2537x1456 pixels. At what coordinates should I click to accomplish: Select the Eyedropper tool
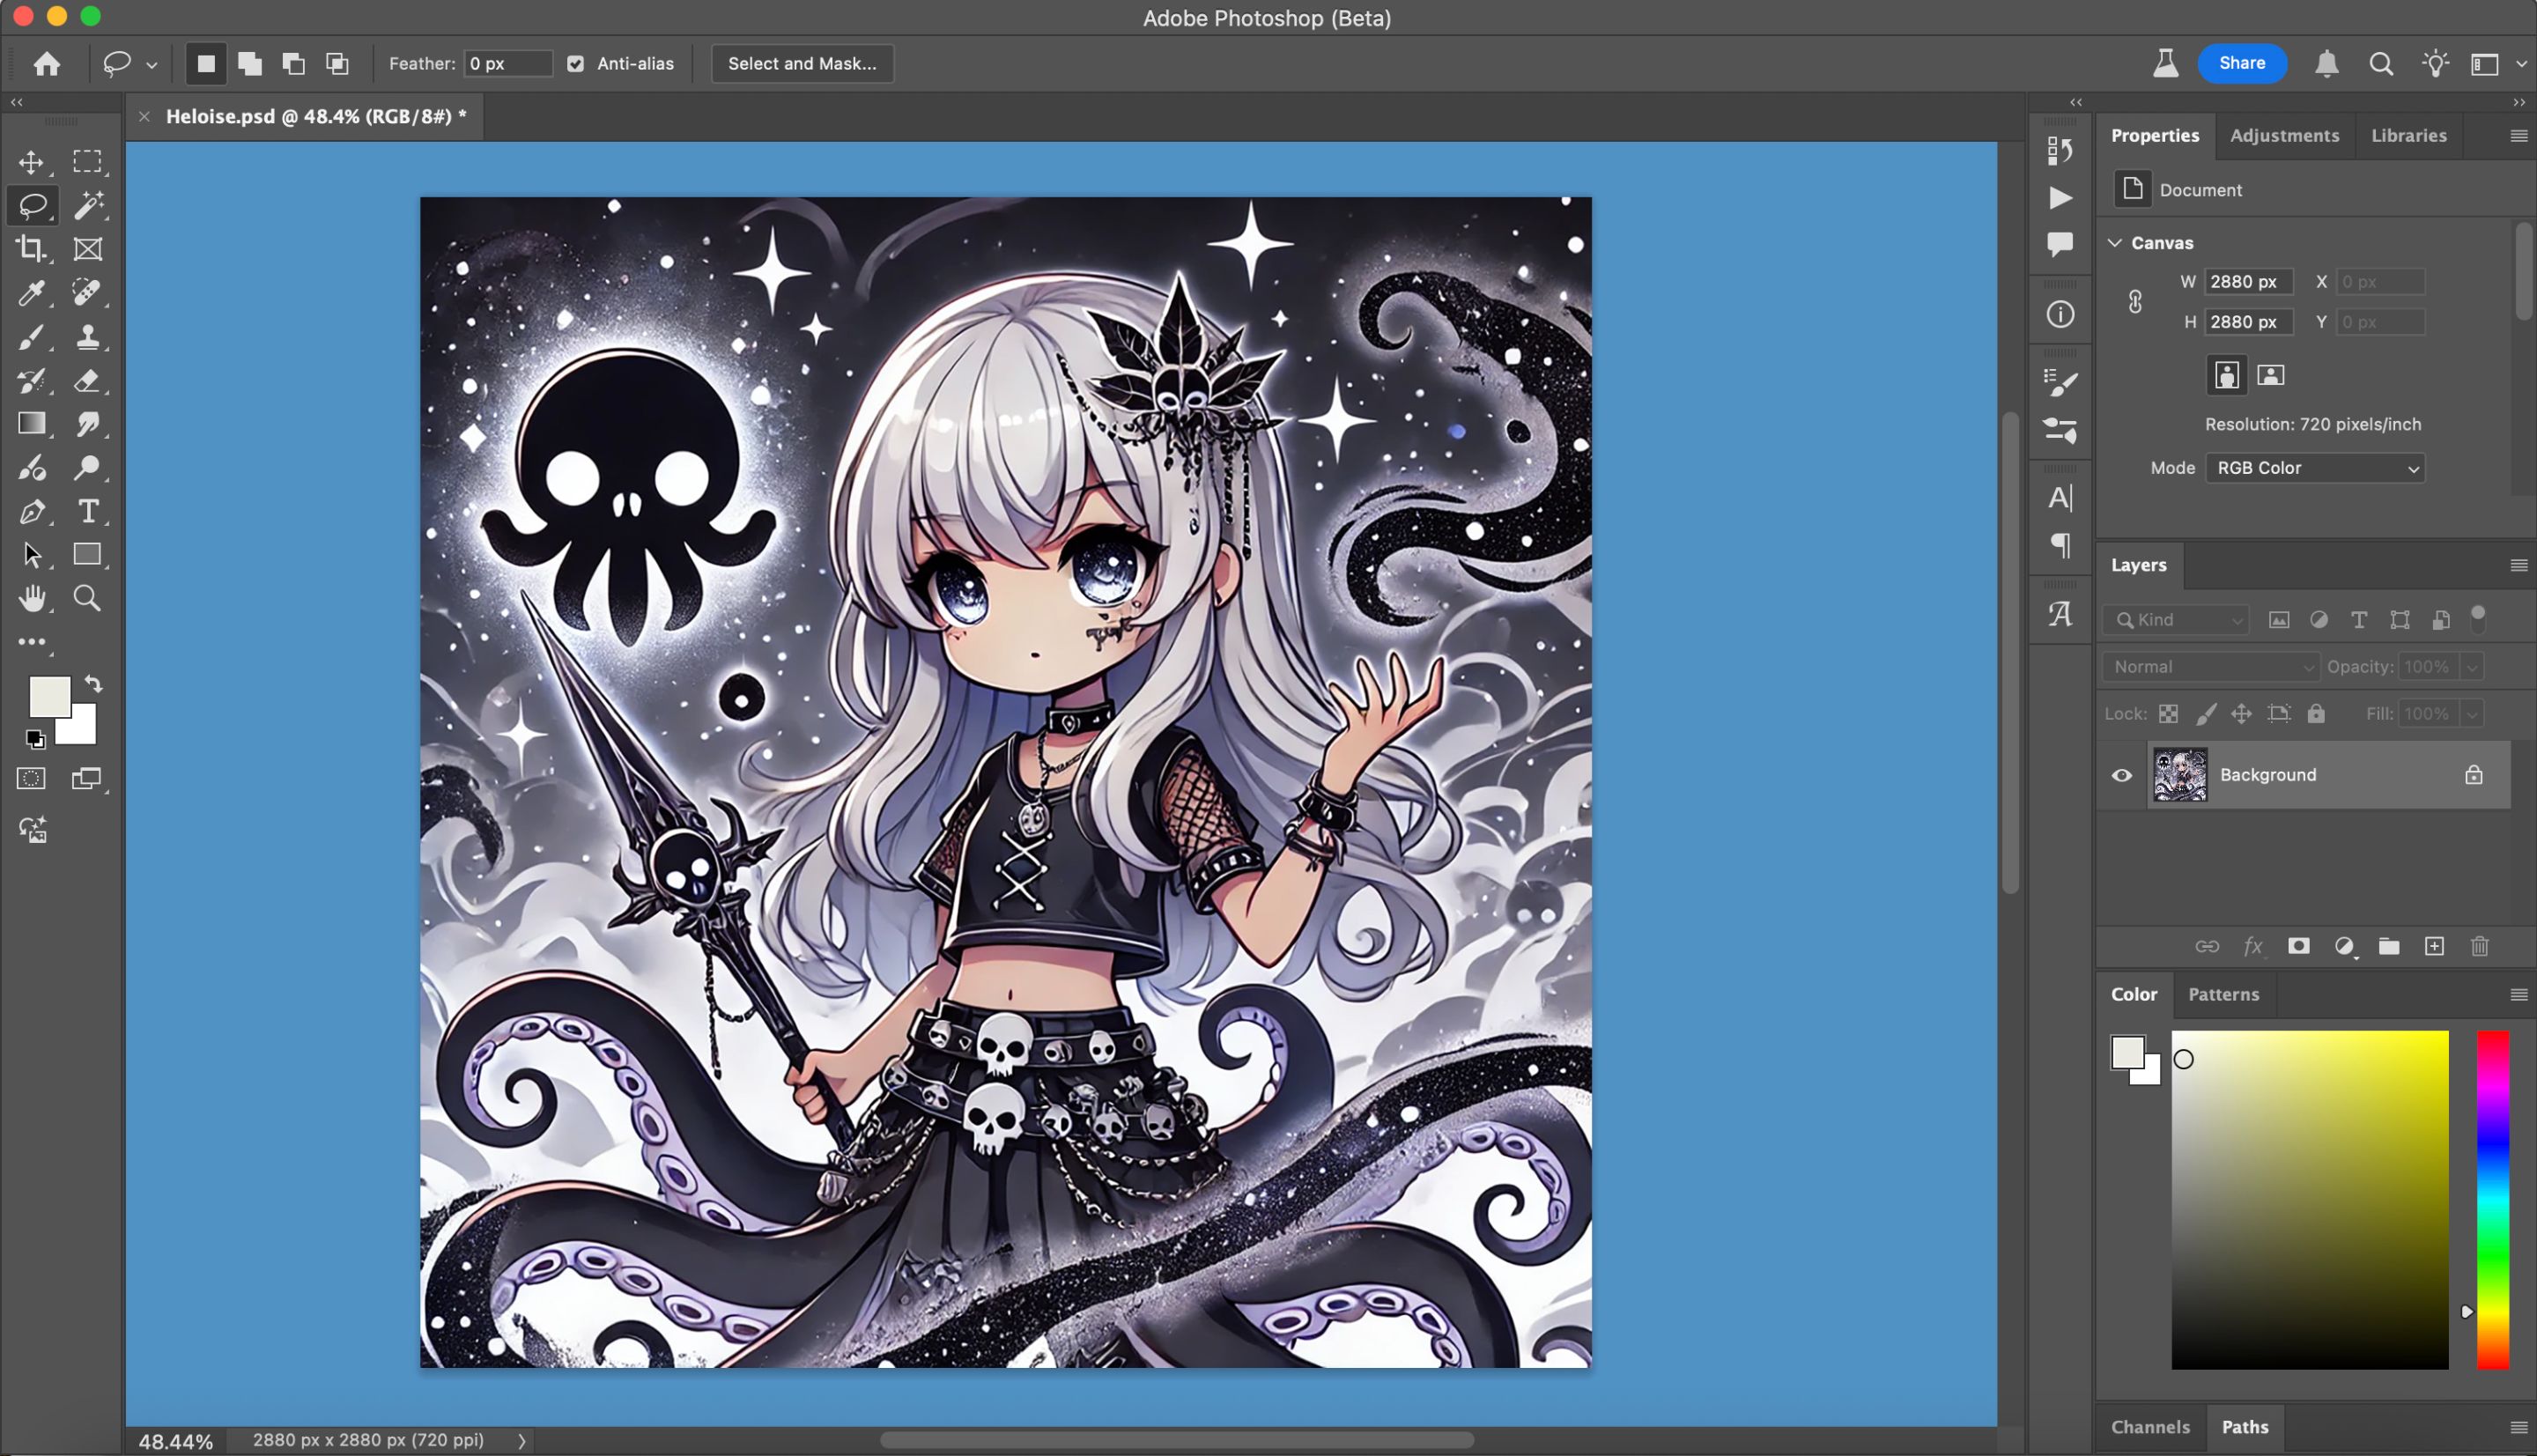coord(31,293)
